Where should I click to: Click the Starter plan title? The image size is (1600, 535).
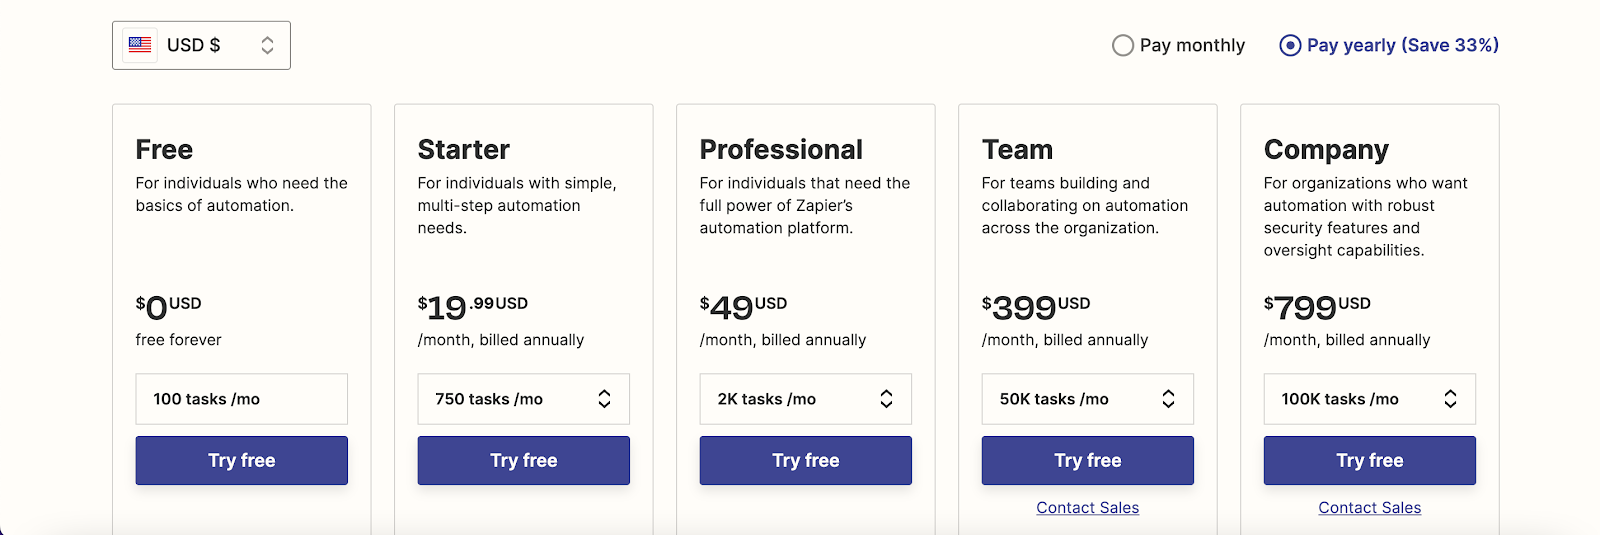464,150
